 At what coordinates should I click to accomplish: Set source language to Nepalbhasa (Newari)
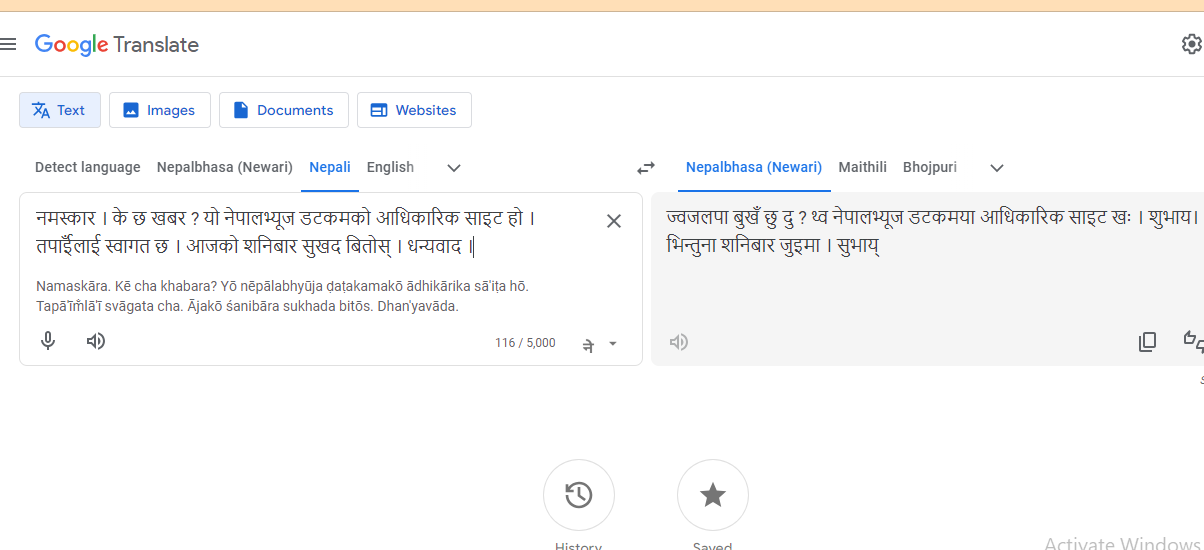coord(225,167)
